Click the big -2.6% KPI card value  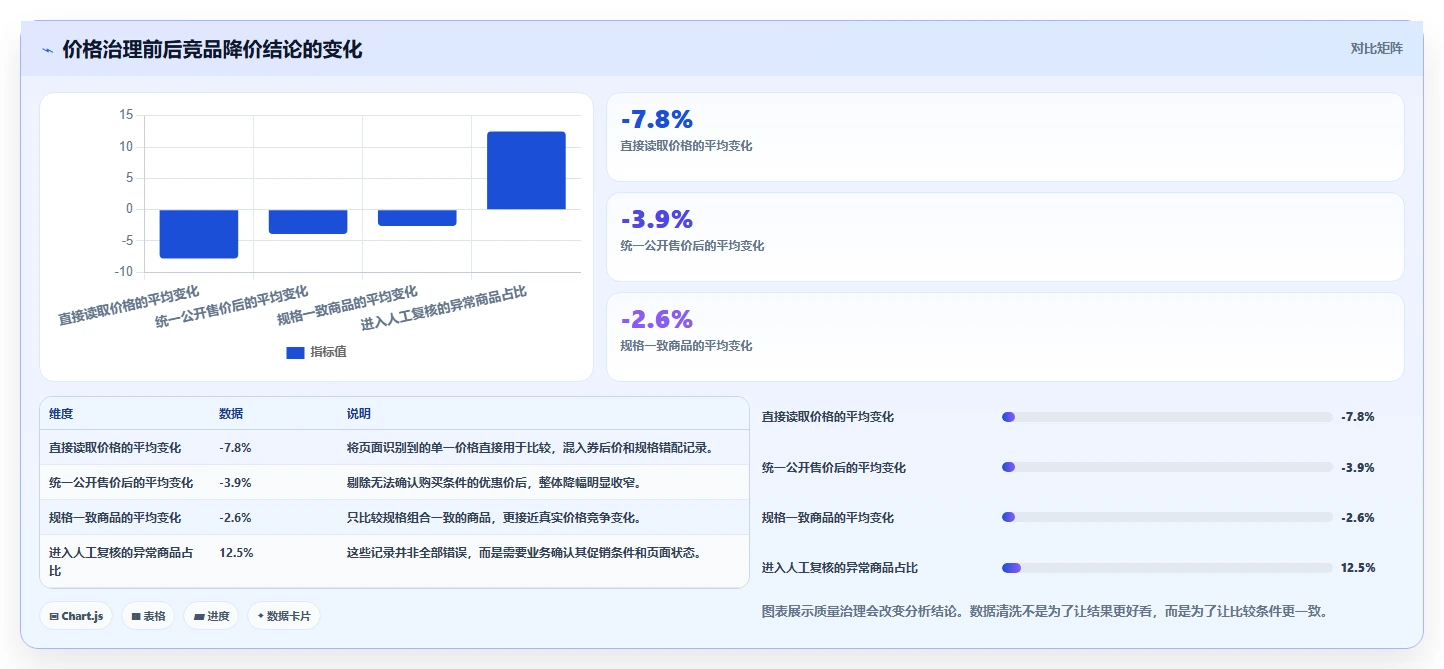(x=657, y=320)
